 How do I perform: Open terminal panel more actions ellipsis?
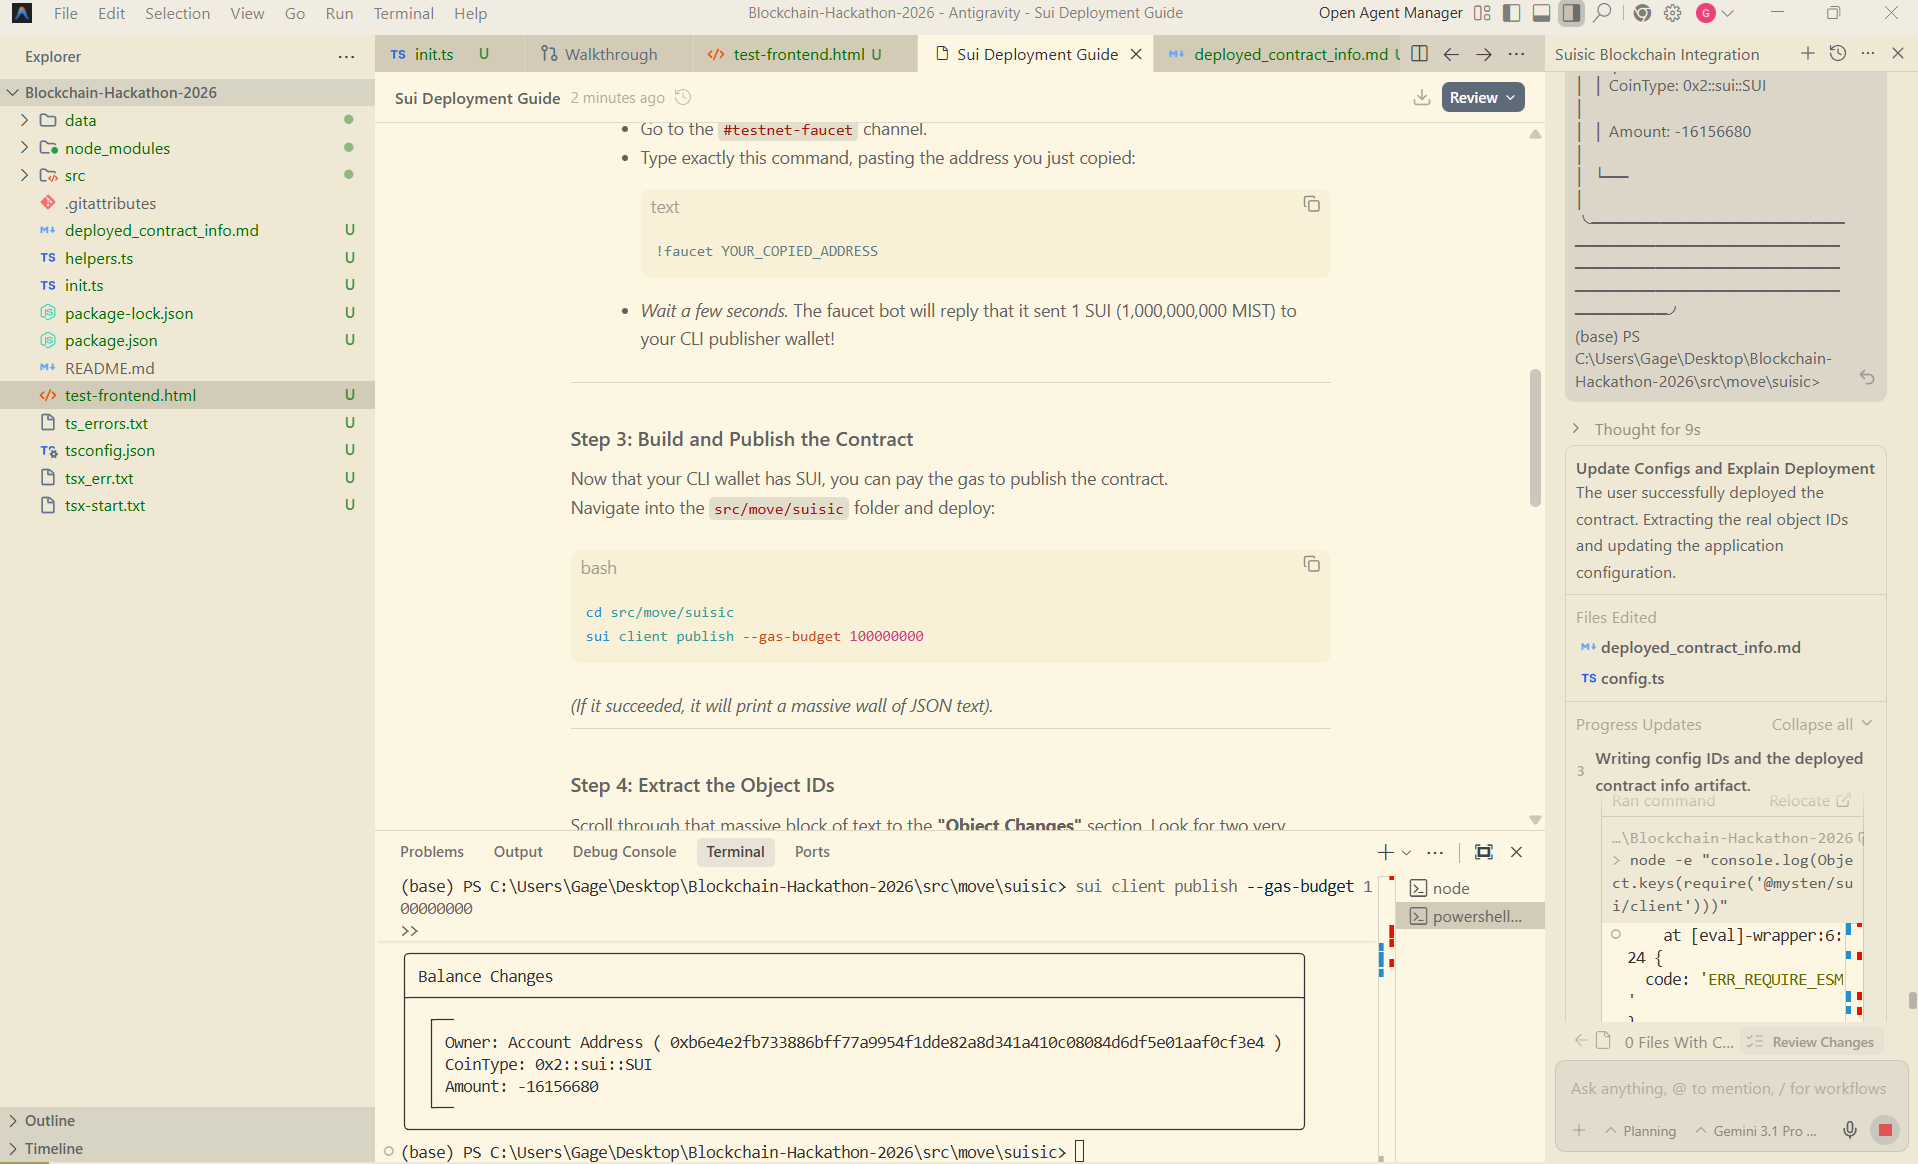[x=1435, y=852]
